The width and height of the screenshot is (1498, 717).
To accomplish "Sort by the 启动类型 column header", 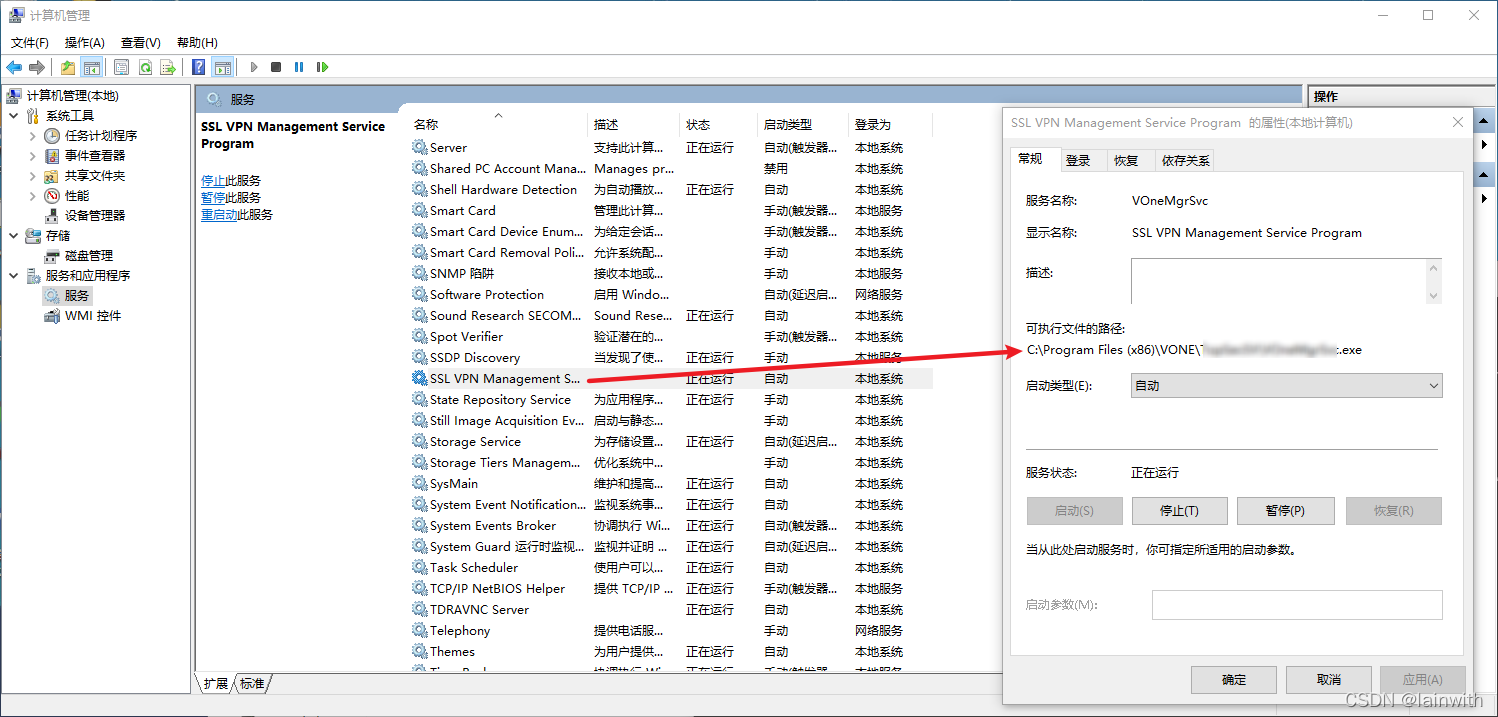I will tap(802, 125).
